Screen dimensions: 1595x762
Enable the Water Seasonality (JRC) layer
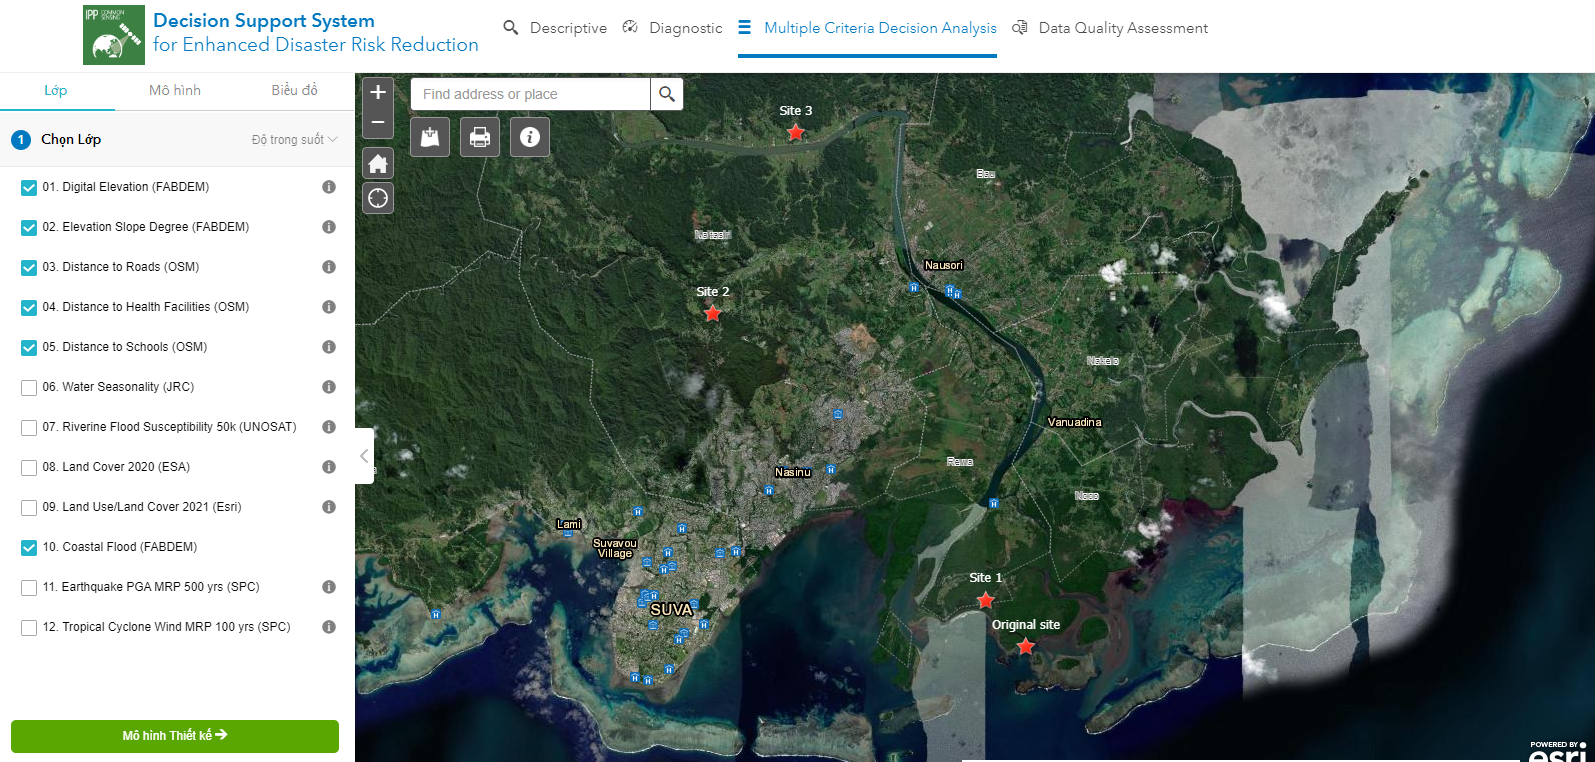[29, 388]
